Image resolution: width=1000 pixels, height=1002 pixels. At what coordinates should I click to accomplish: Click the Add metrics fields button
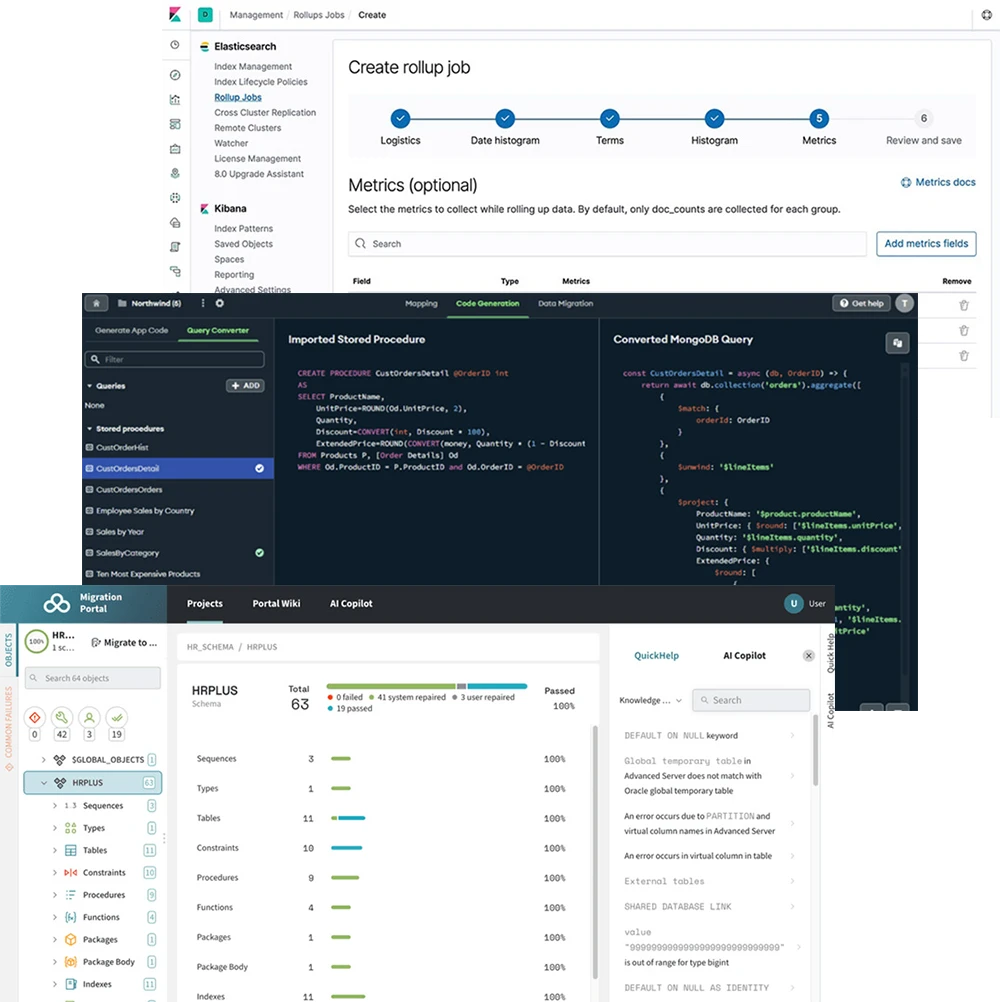[926, 244]
